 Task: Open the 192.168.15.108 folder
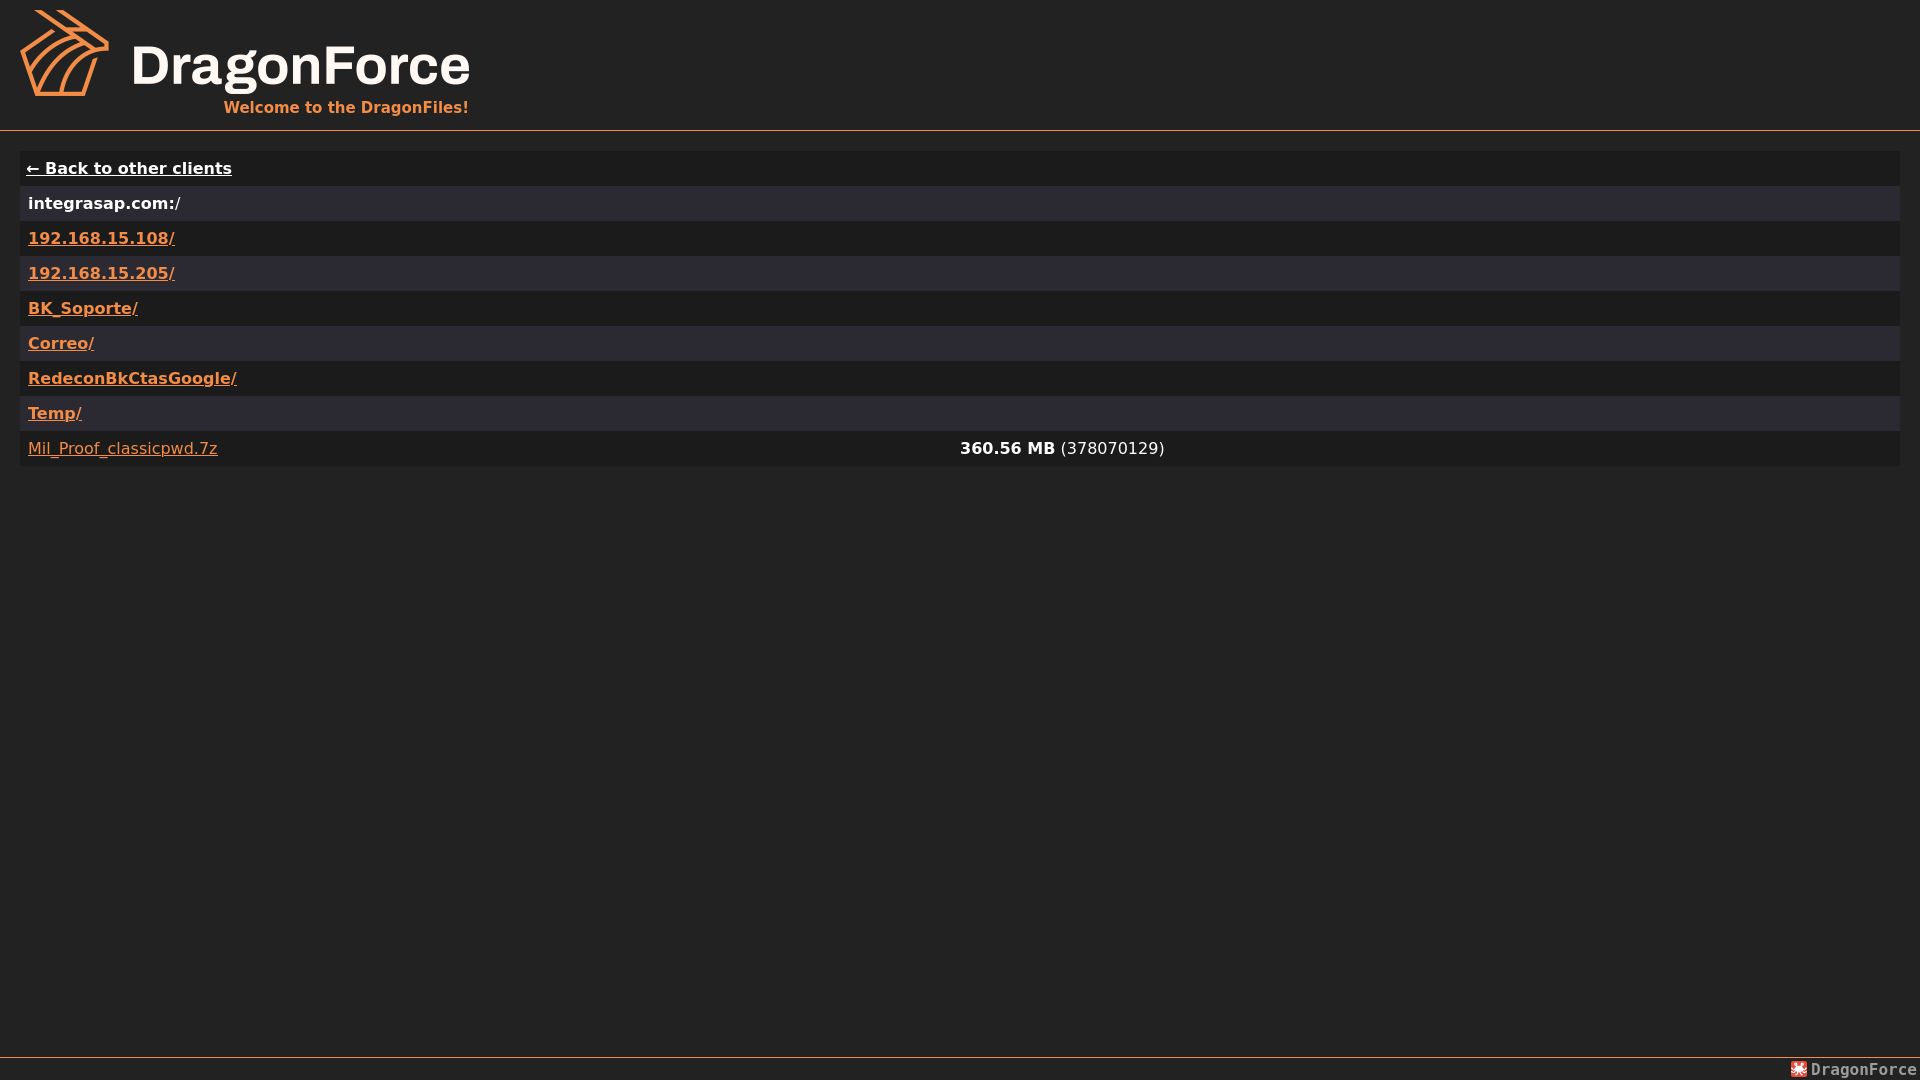(x=101, y=239)
